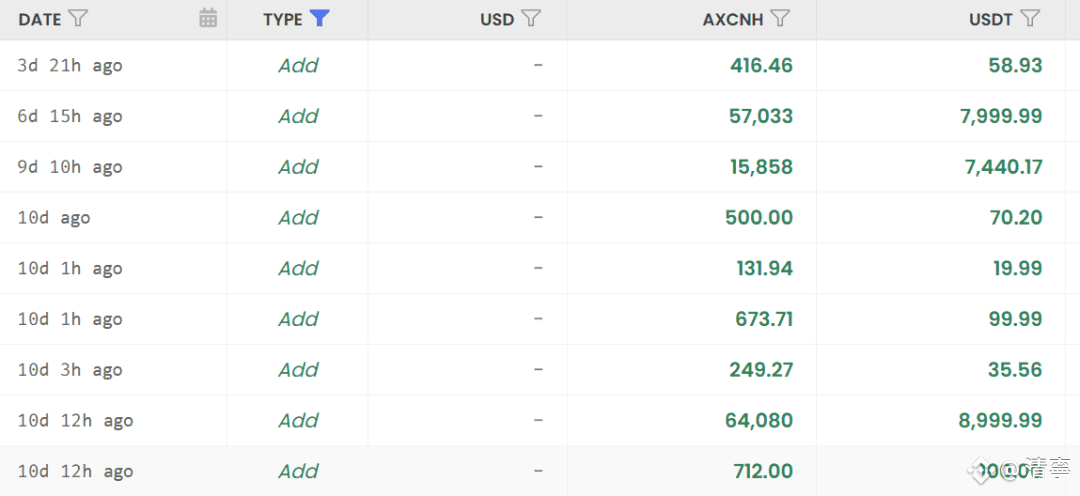Viewport: 1080px width, 496px height.
Task: Sort by the USDT column header
Action: point(991,19)
